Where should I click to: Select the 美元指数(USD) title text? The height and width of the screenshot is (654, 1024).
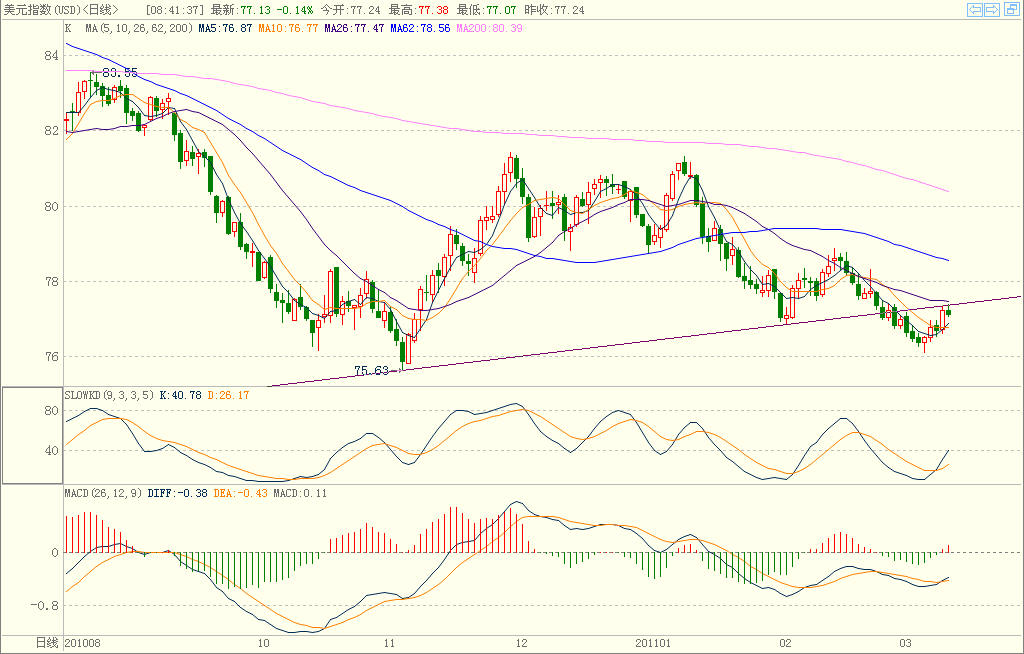click(x=41, y=10)
